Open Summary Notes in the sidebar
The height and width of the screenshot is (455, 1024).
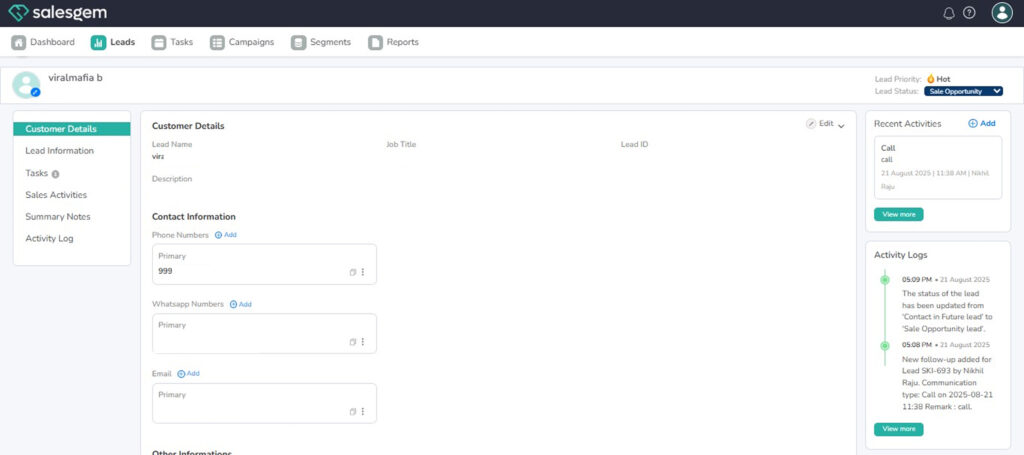pyautogui.click(x=58, y=217)
